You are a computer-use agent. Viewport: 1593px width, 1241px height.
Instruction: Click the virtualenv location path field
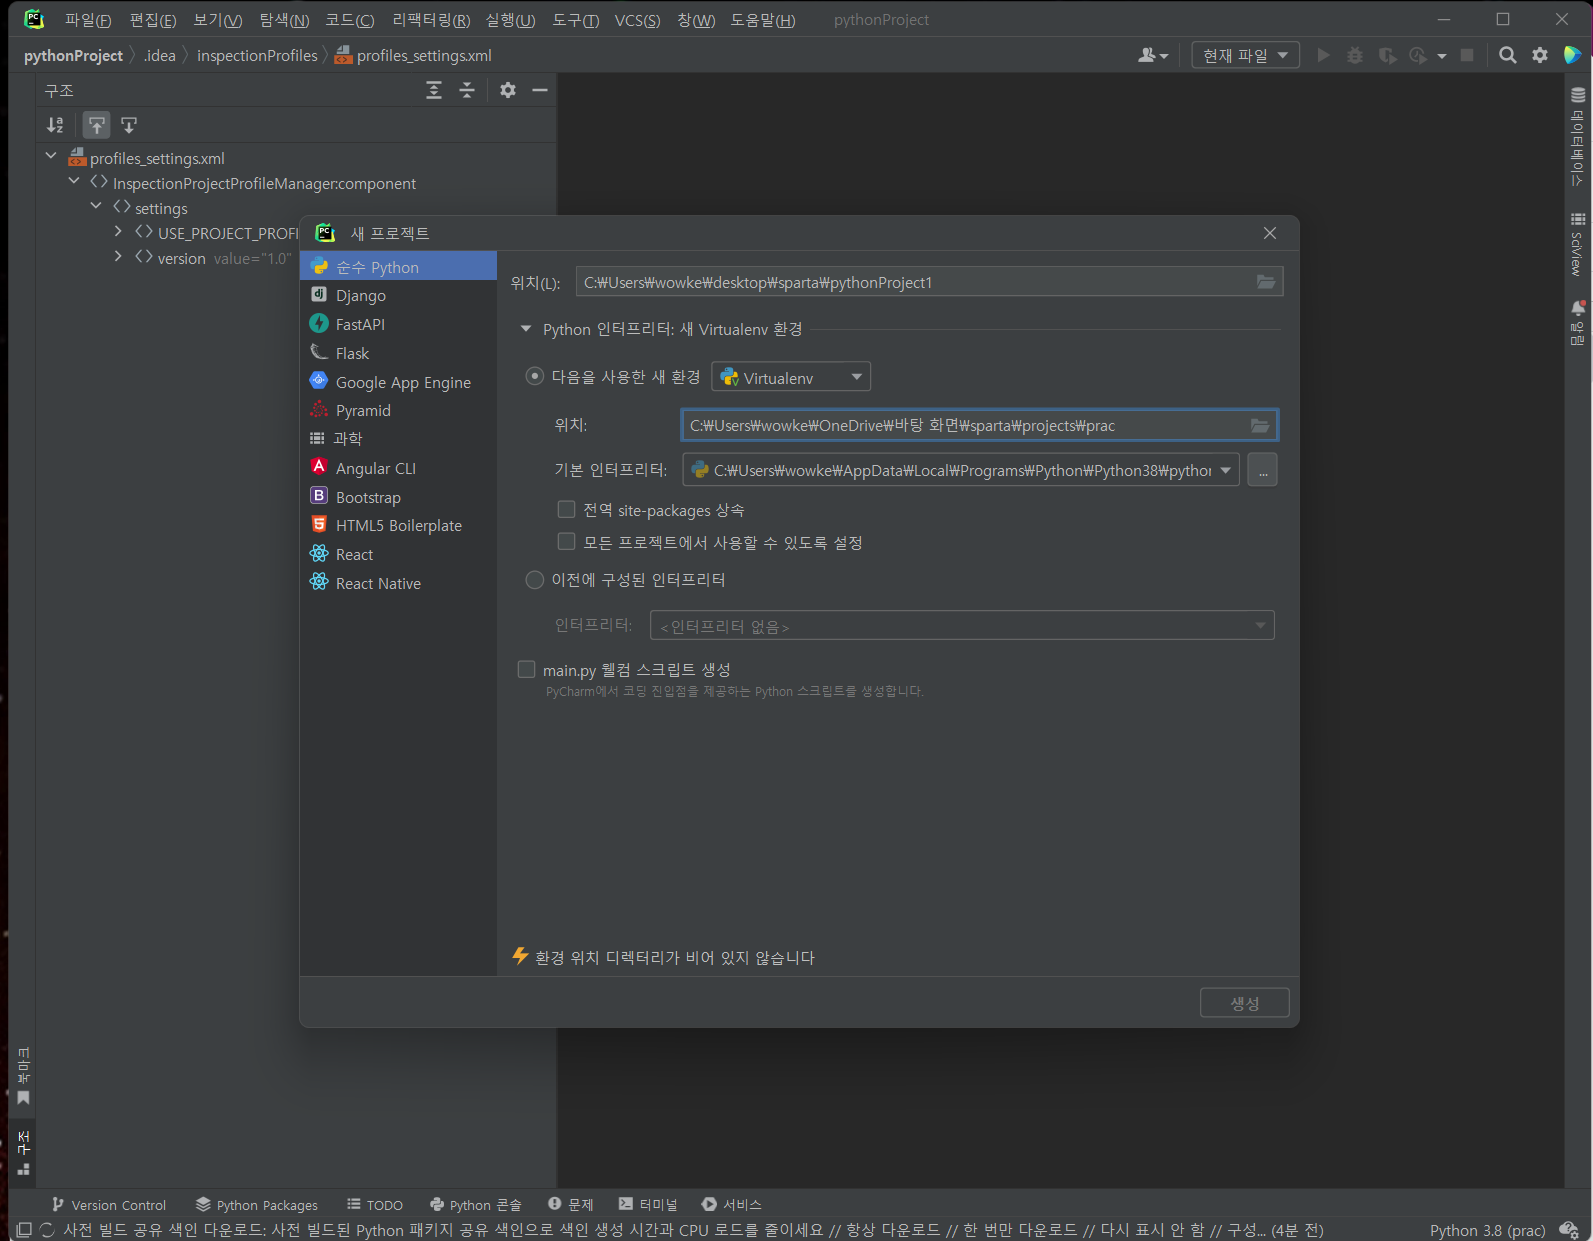pyautogui.click(x=979, y=426)
